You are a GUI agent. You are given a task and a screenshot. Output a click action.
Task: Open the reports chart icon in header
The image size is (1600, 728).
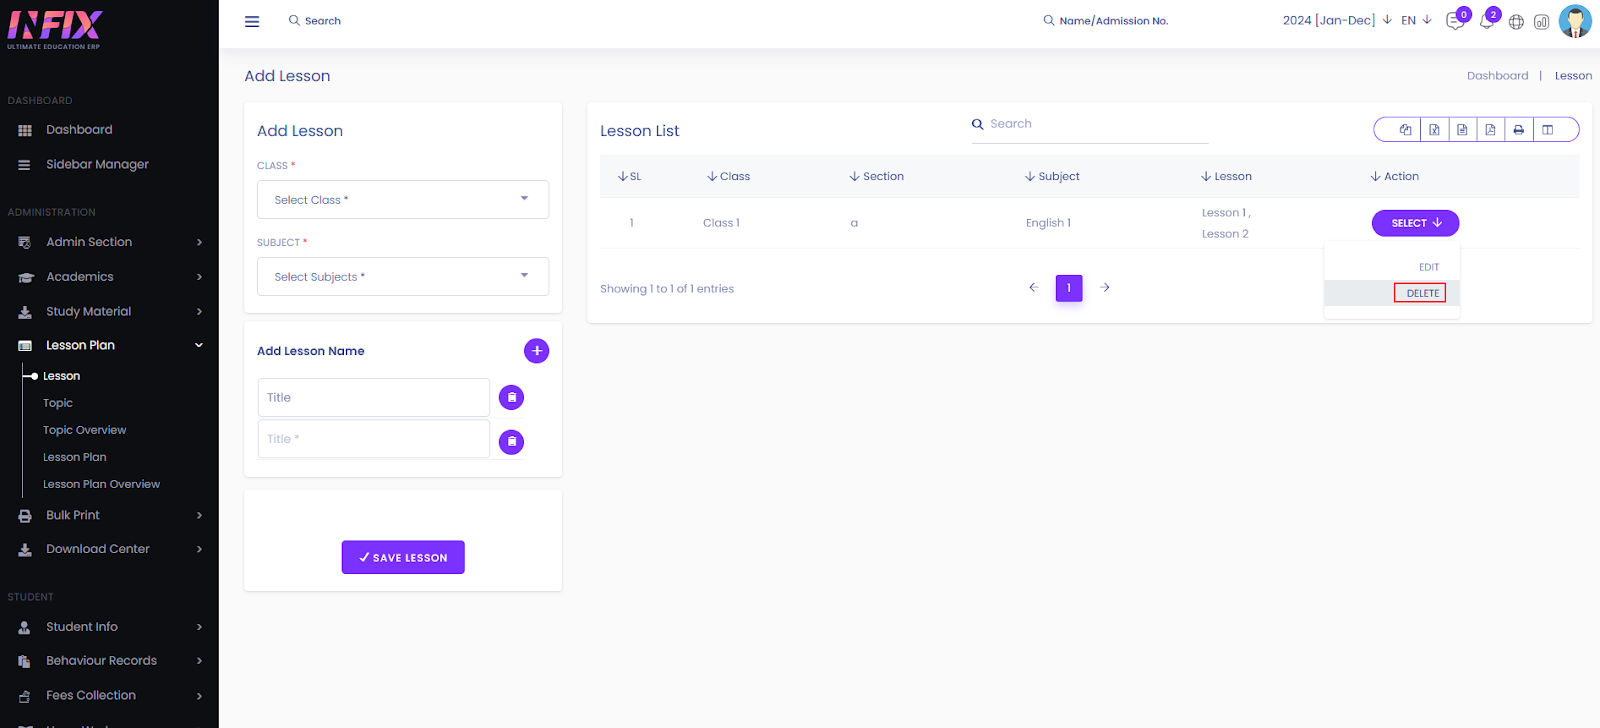click(1541, 22)
